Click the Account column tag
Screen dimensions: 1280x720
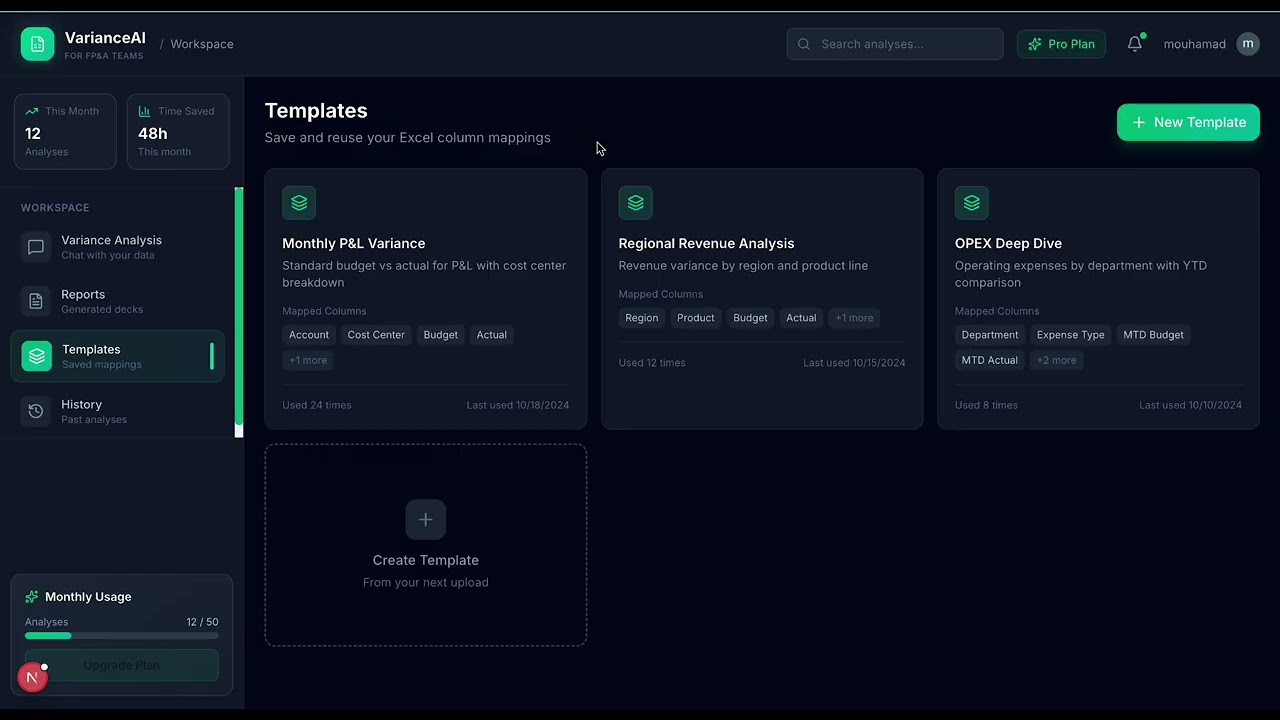tap(309, 335)
